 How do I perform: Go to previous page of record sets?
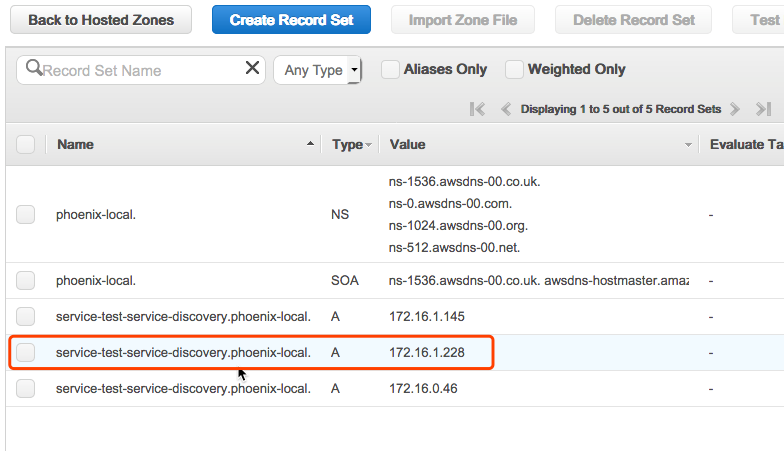click(506, 109)
